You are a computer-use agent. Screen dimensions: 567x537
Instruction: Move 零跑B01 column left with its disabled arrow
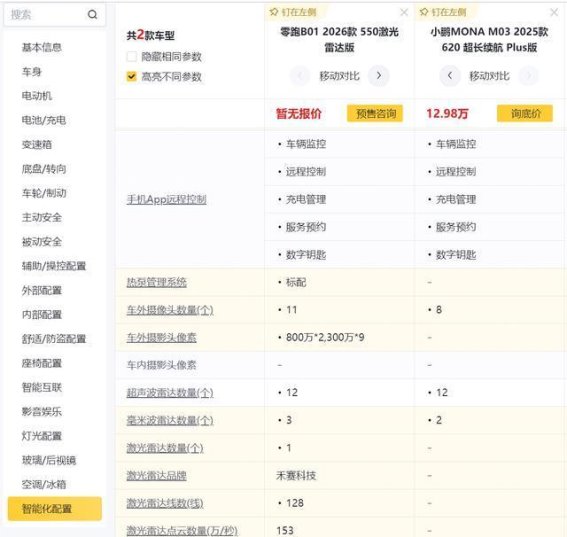300,76
